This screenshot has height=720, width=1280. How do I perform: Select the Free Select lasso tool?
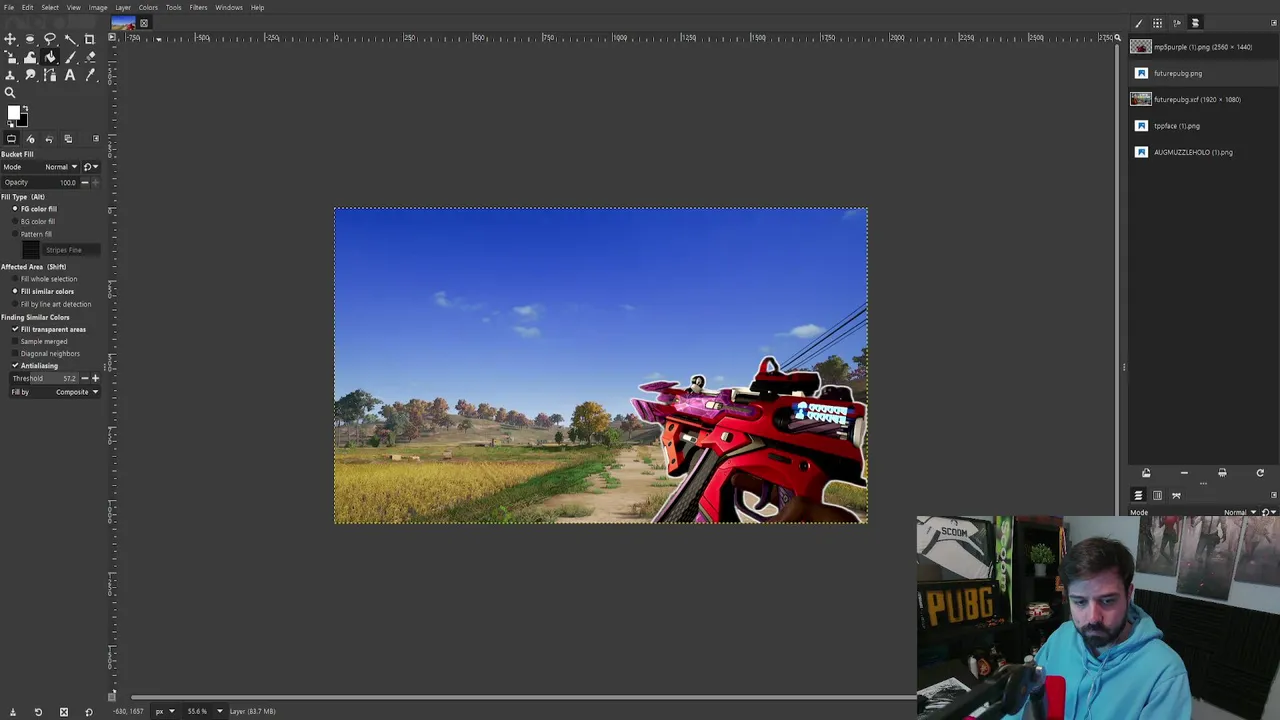[50, 39]
